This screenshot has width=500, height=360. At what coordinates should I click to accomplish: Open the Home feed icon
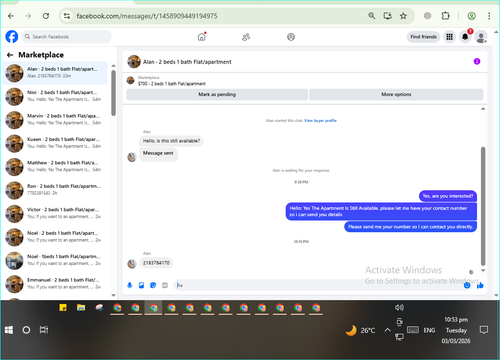click(x=202, y=37)
